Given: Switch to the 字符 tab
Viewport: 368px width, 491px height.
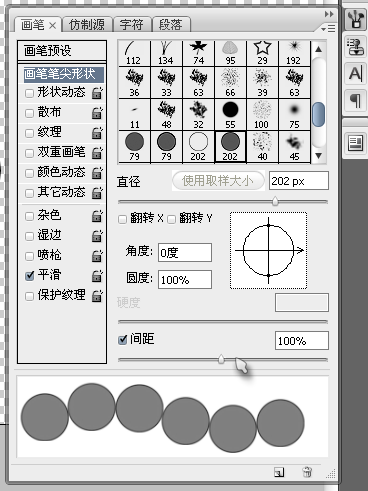Looking at the screenshot, I should pos(132,24).
